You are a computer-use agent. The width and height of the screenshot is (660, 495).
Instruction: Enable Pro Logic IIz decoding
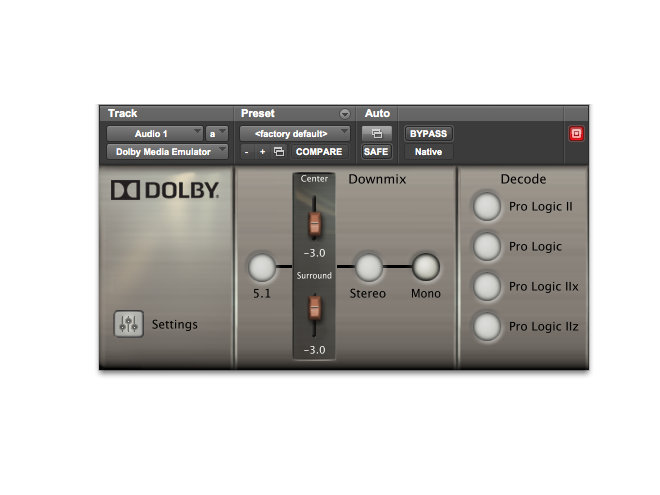point(487,327)
